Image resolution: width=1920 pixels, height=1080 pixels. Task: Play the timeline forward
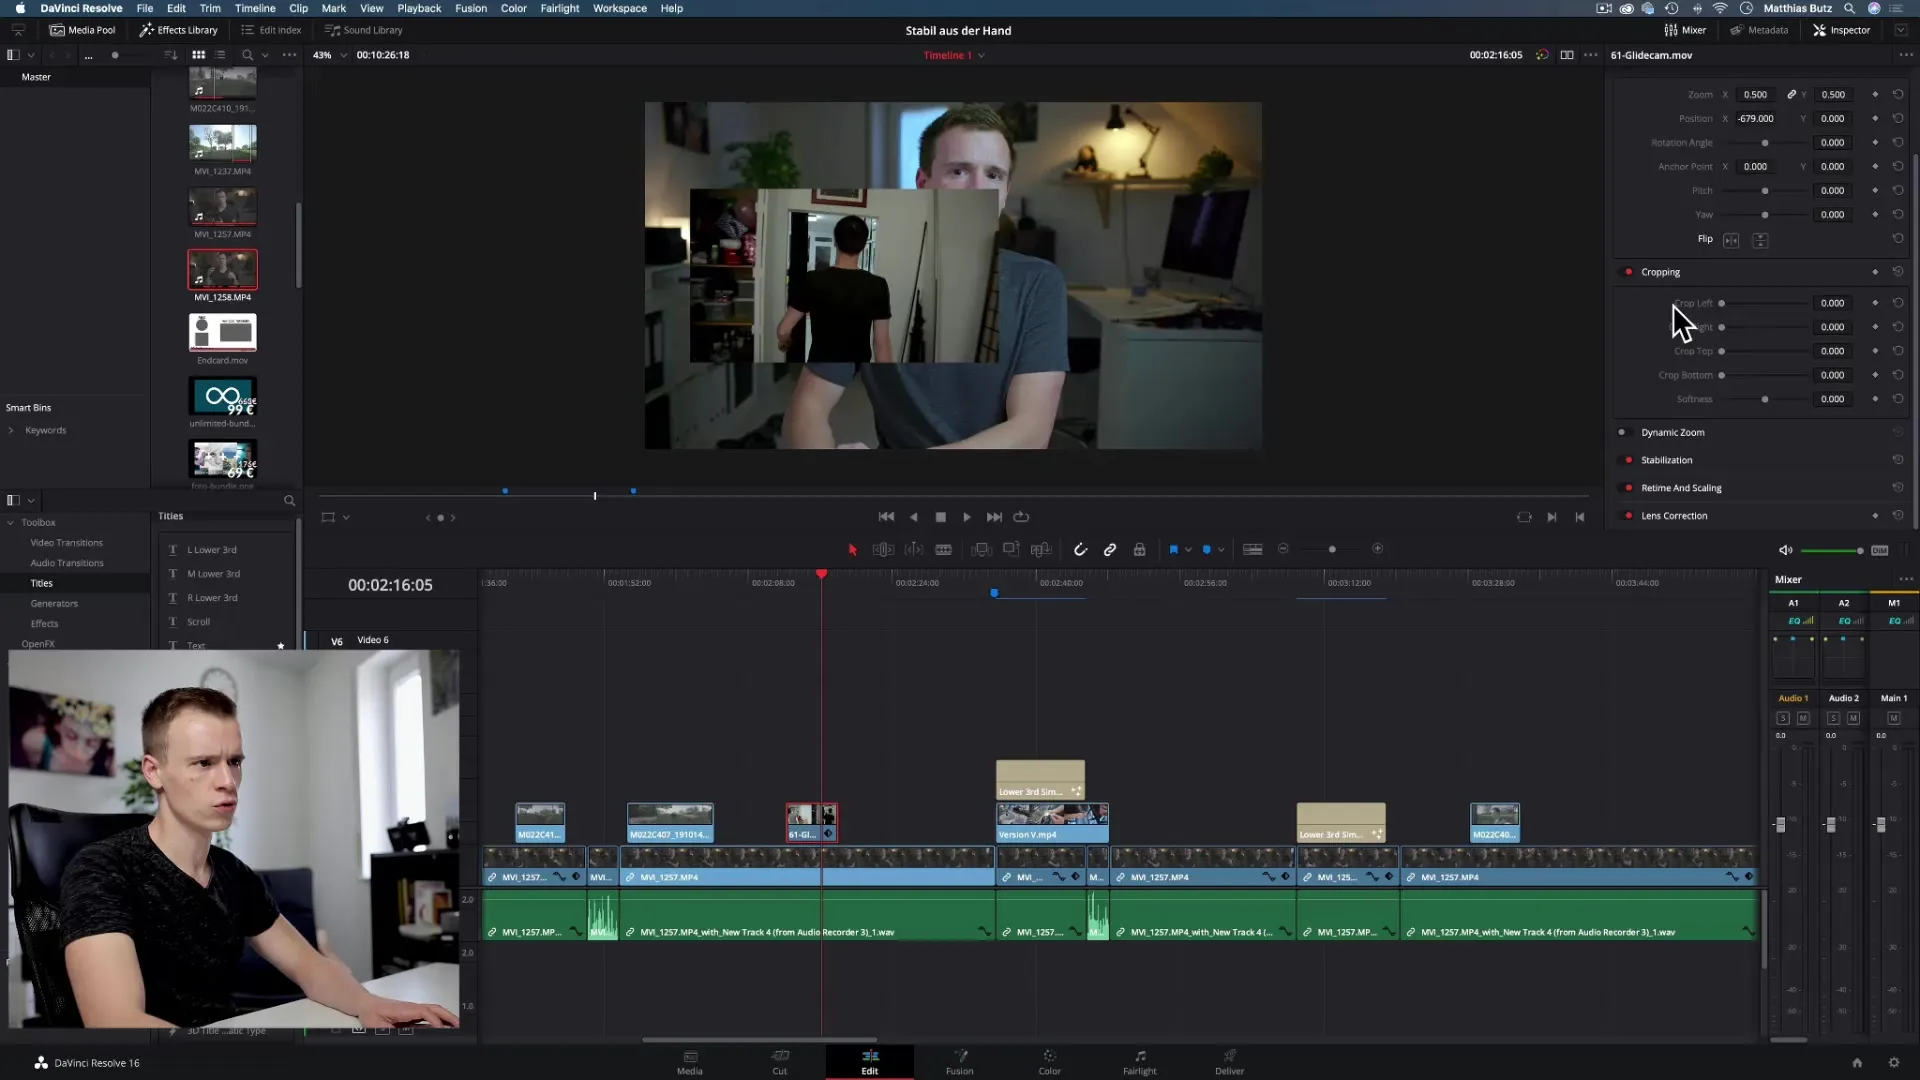[x=967, y=517]
